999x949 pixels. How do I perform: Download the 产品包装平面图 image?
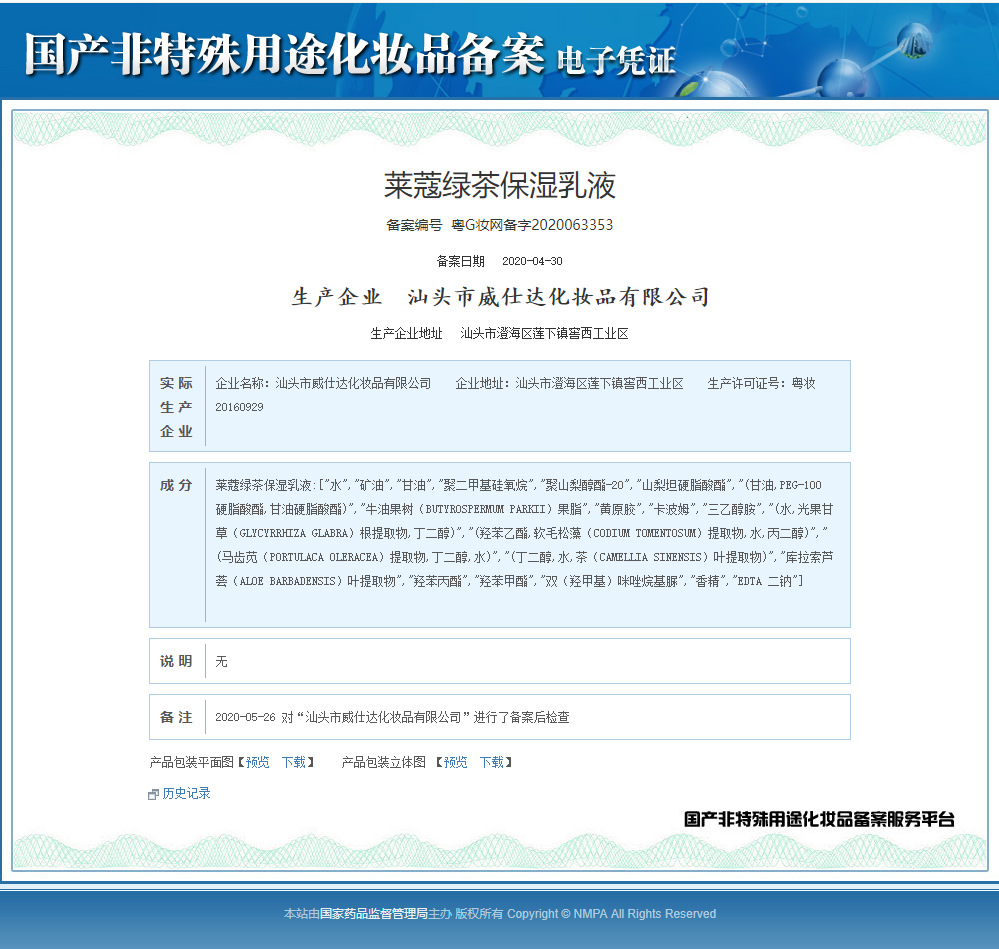pos(294,762)
